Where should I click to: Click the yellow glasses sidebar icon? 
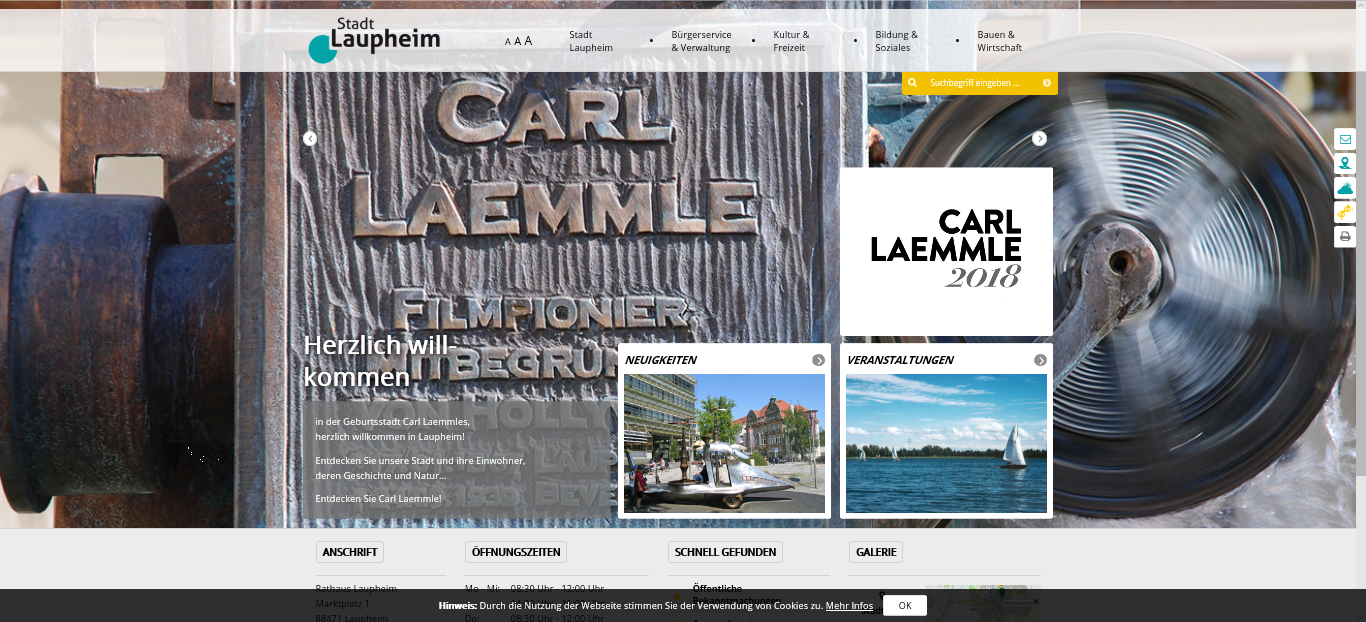pos(1345,212)
